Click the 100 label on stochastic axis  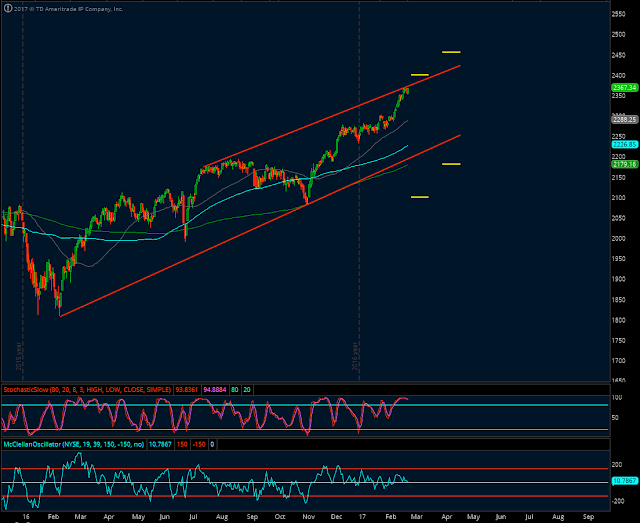[x=617, y=398]
